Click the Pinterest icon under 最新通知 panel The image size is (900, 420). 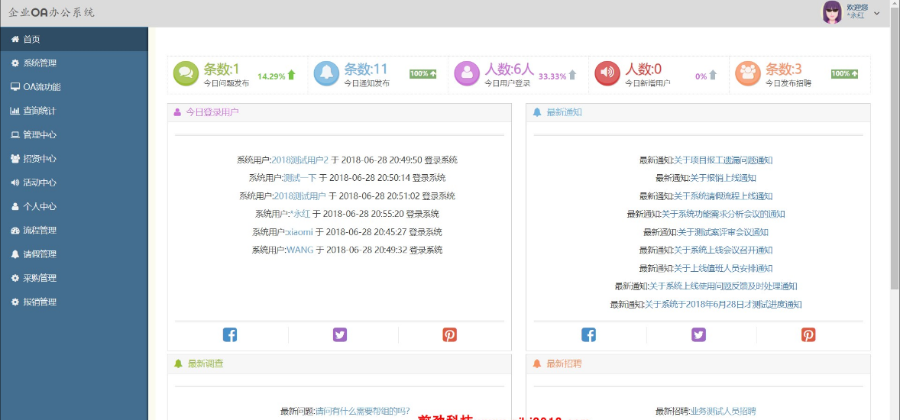click(x=808, y=335)
